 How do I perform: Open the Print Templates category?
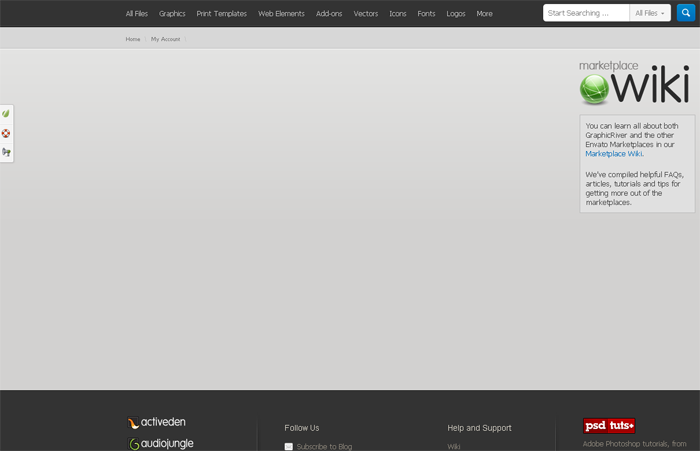coord(221,14)
